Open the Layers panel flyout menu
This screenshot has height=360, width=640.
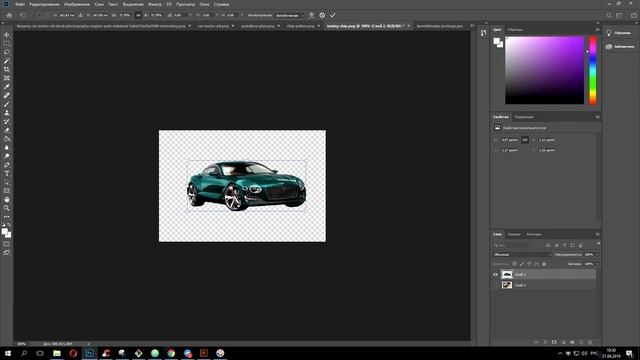click(598, 234)
